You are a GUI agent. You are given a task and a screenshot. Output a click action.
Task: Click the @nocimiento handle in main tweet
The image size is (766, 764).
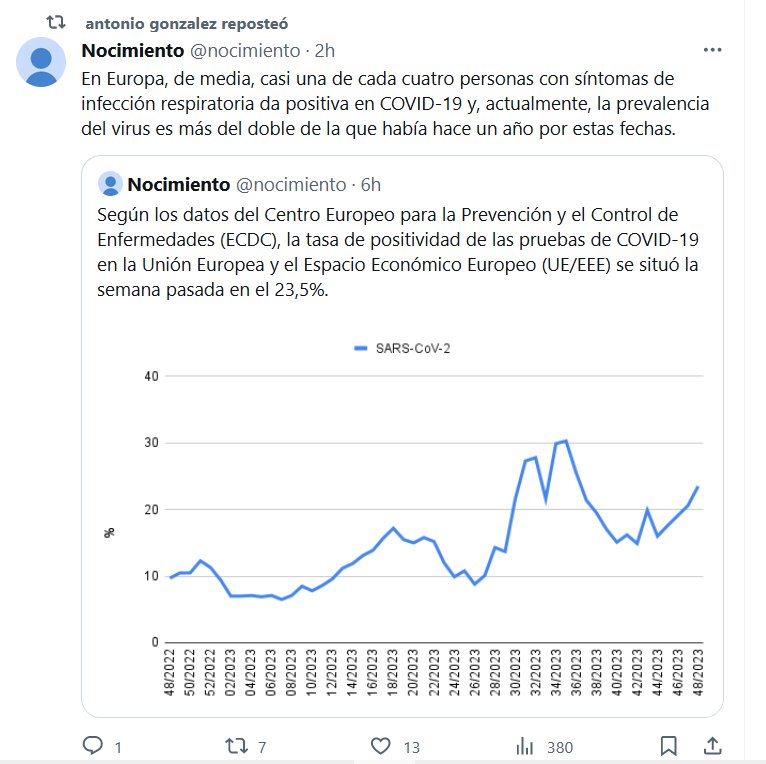(x=245, y=50)
